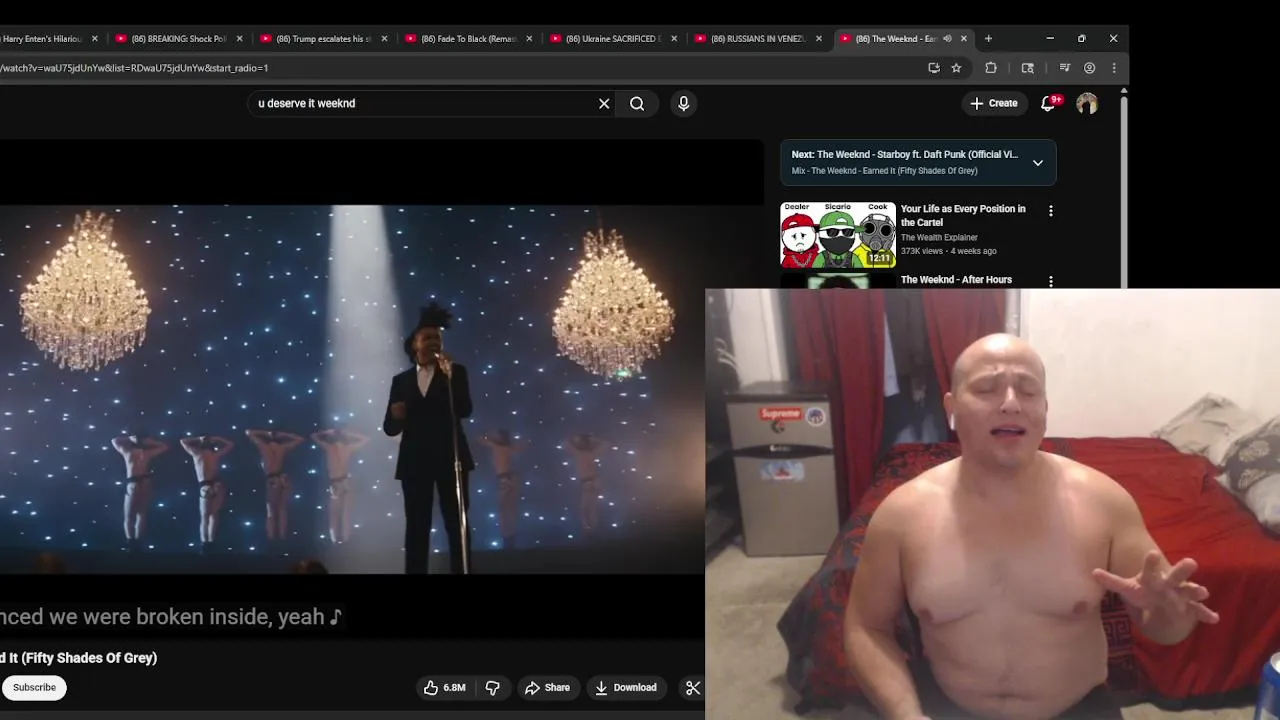The image size is (1280, 720).
Task: Open a new browser tab
Action: coord(988,39)
